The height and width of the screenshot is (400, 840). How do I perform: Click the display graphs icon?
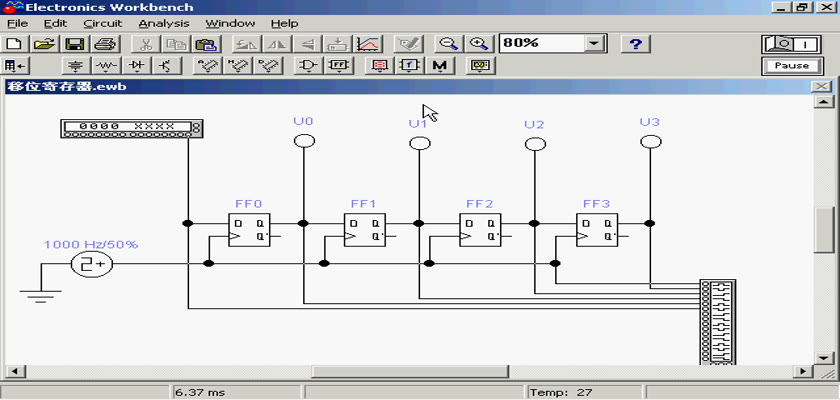pyautogui.click(x=368, y=44)
